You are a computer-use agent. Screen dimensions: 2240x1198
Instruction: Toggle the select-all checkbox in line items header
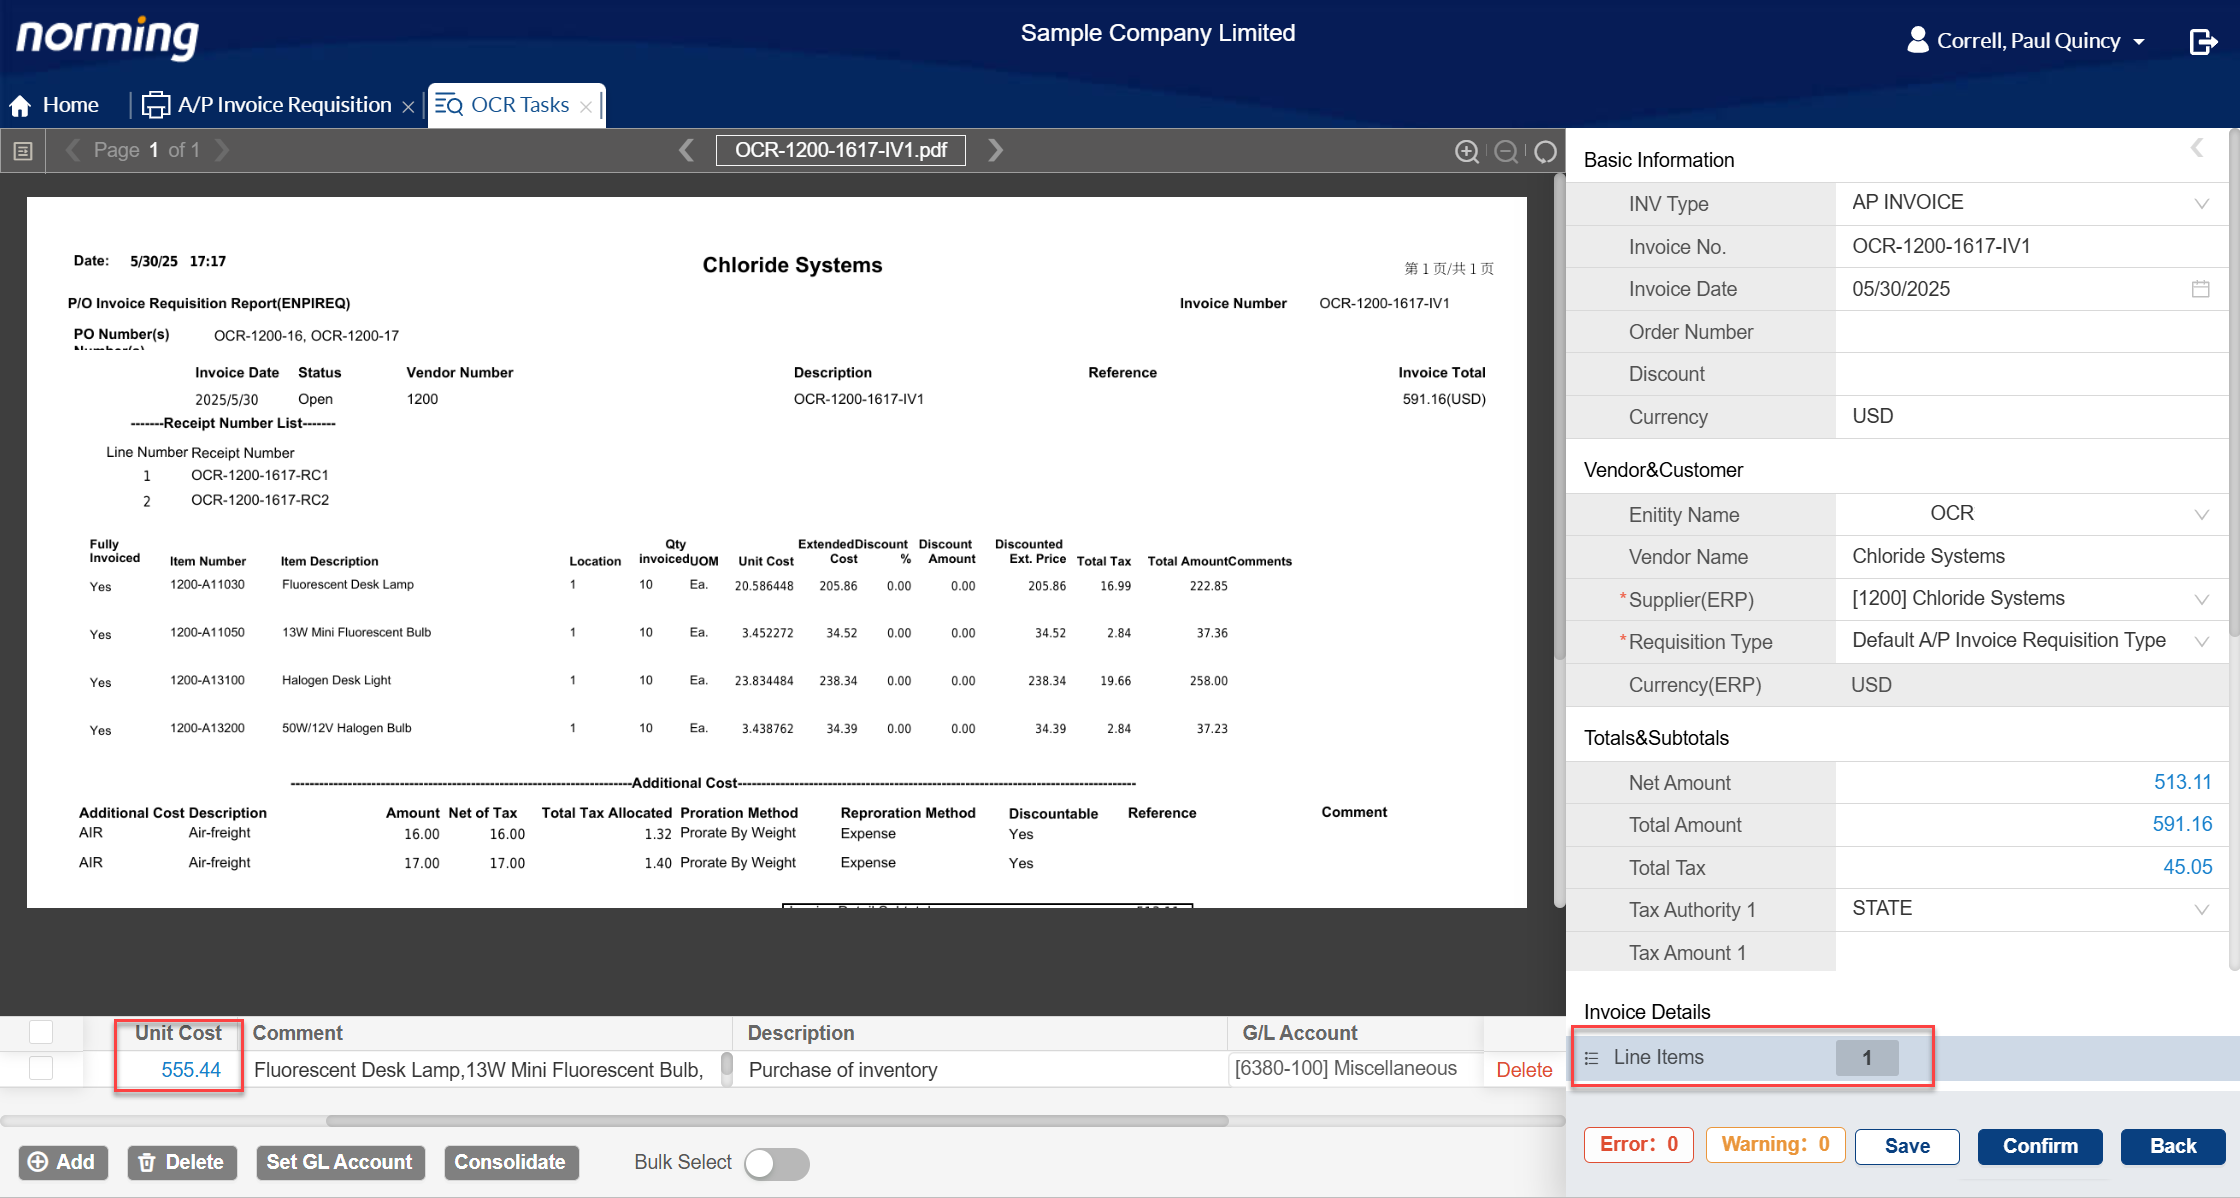41,1032
